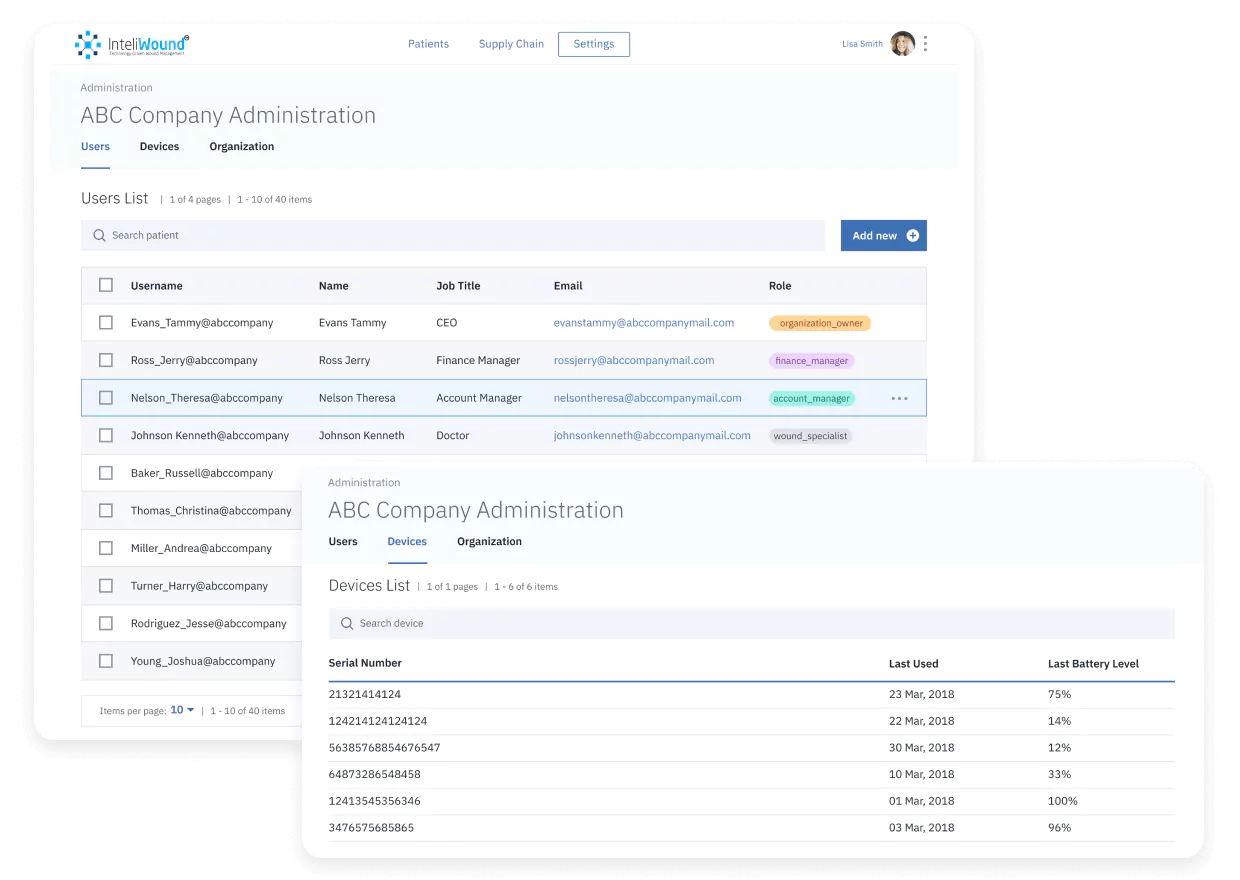Open row actions for Nelson Theresa

pyautogui.click(x=899, y=398)
